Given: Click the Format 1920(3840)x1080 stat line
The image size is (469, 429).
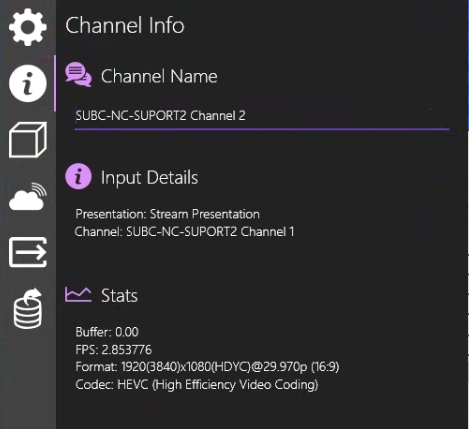Looking at the screenshot, I should 207,367.
